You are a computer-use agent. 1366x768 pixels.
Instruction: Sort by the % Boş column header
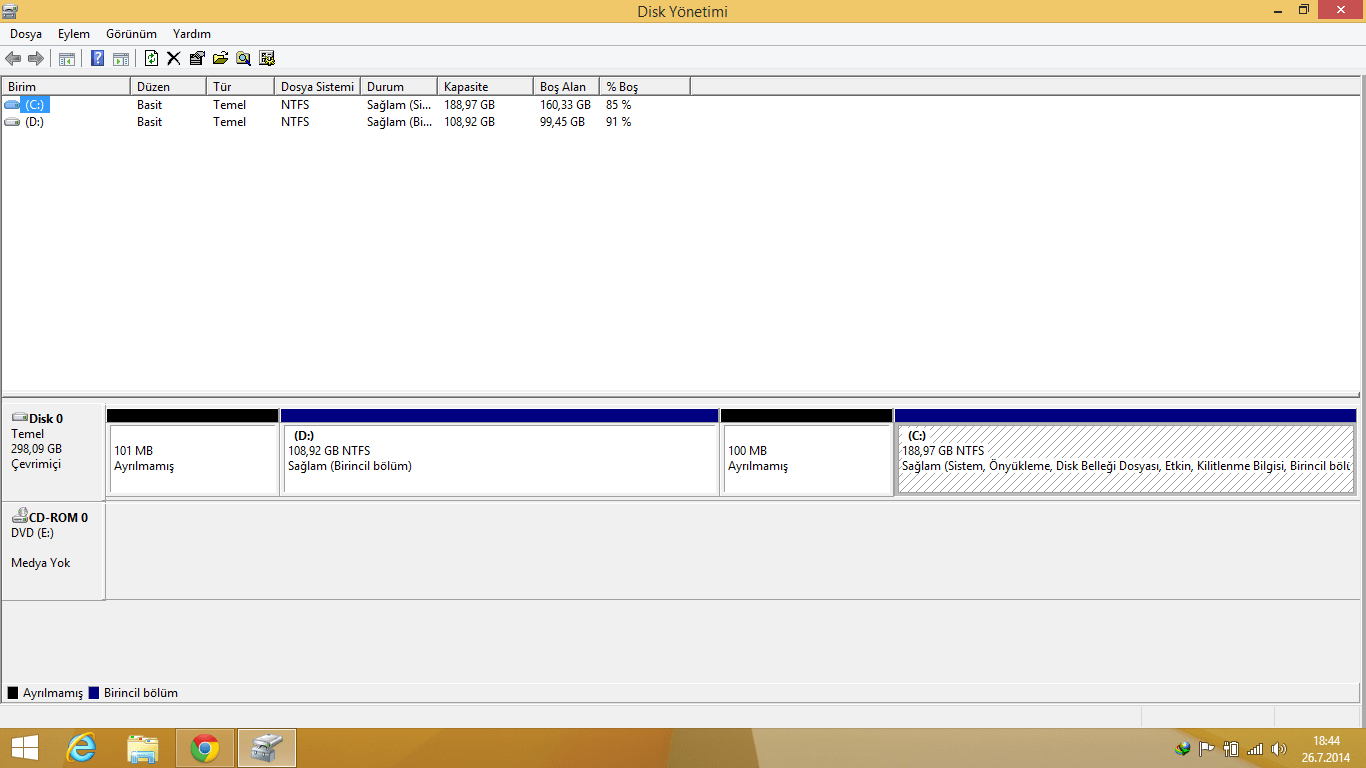[645, 87]
